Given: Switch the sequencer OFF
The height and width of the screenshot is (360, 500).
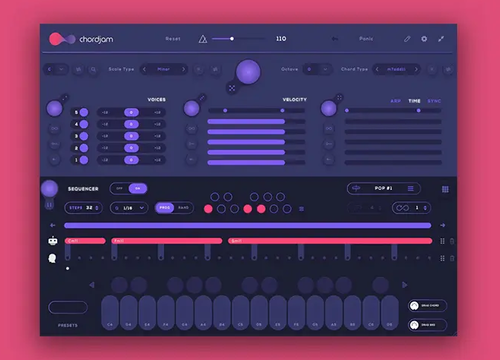Looking at the screenshot, I should pos(119,189).
